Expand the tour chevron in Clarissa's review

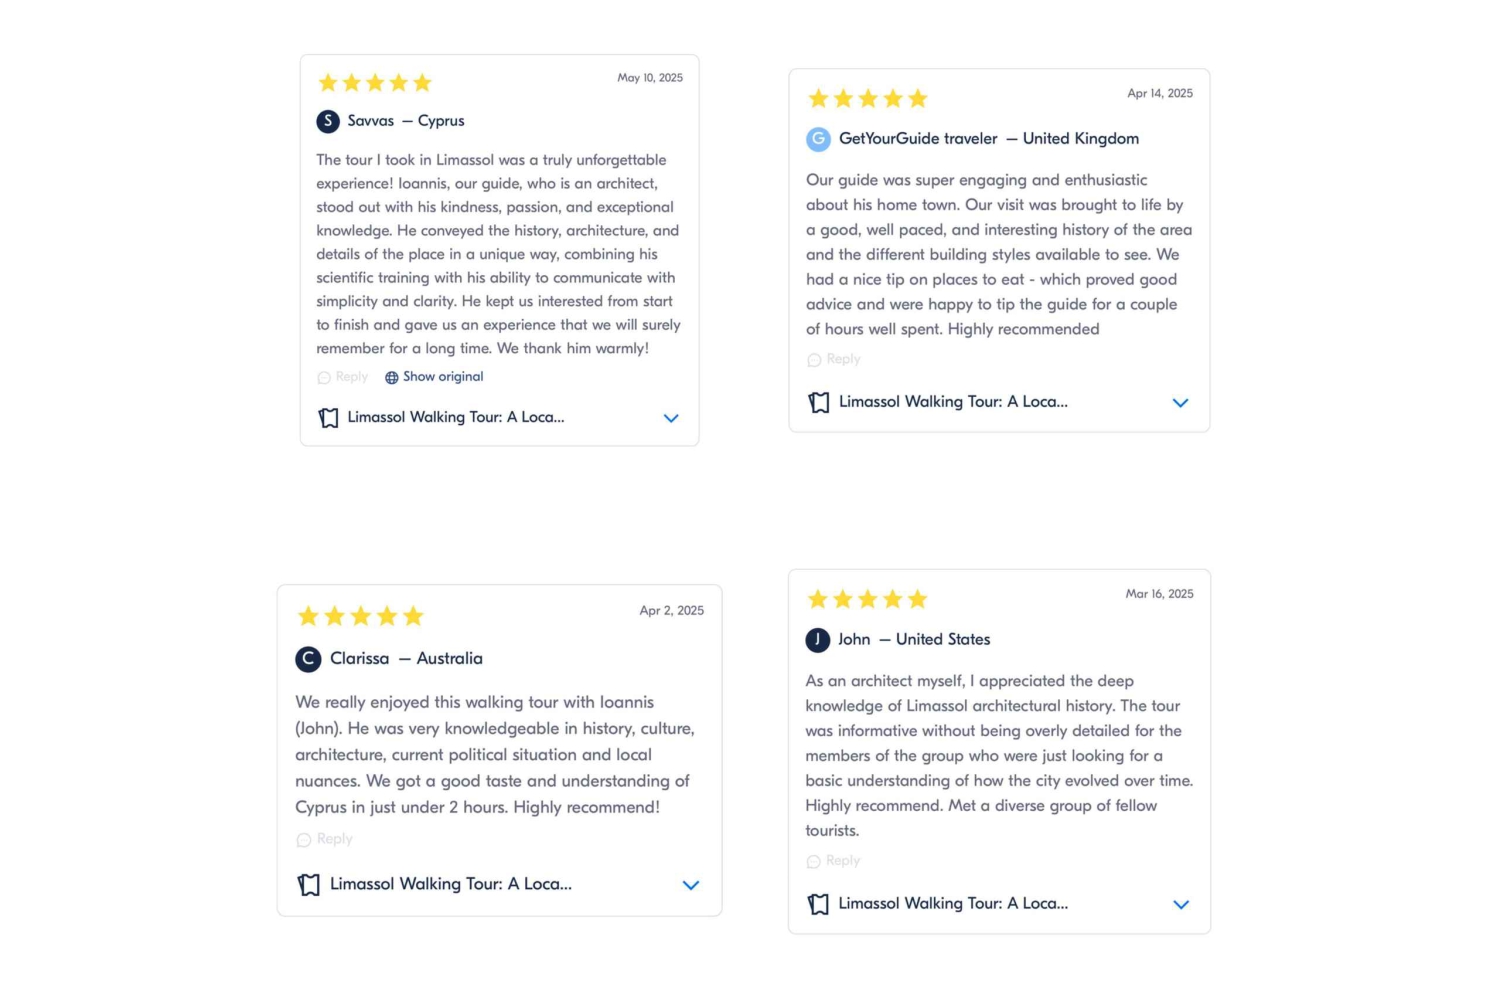pos(690,885)
